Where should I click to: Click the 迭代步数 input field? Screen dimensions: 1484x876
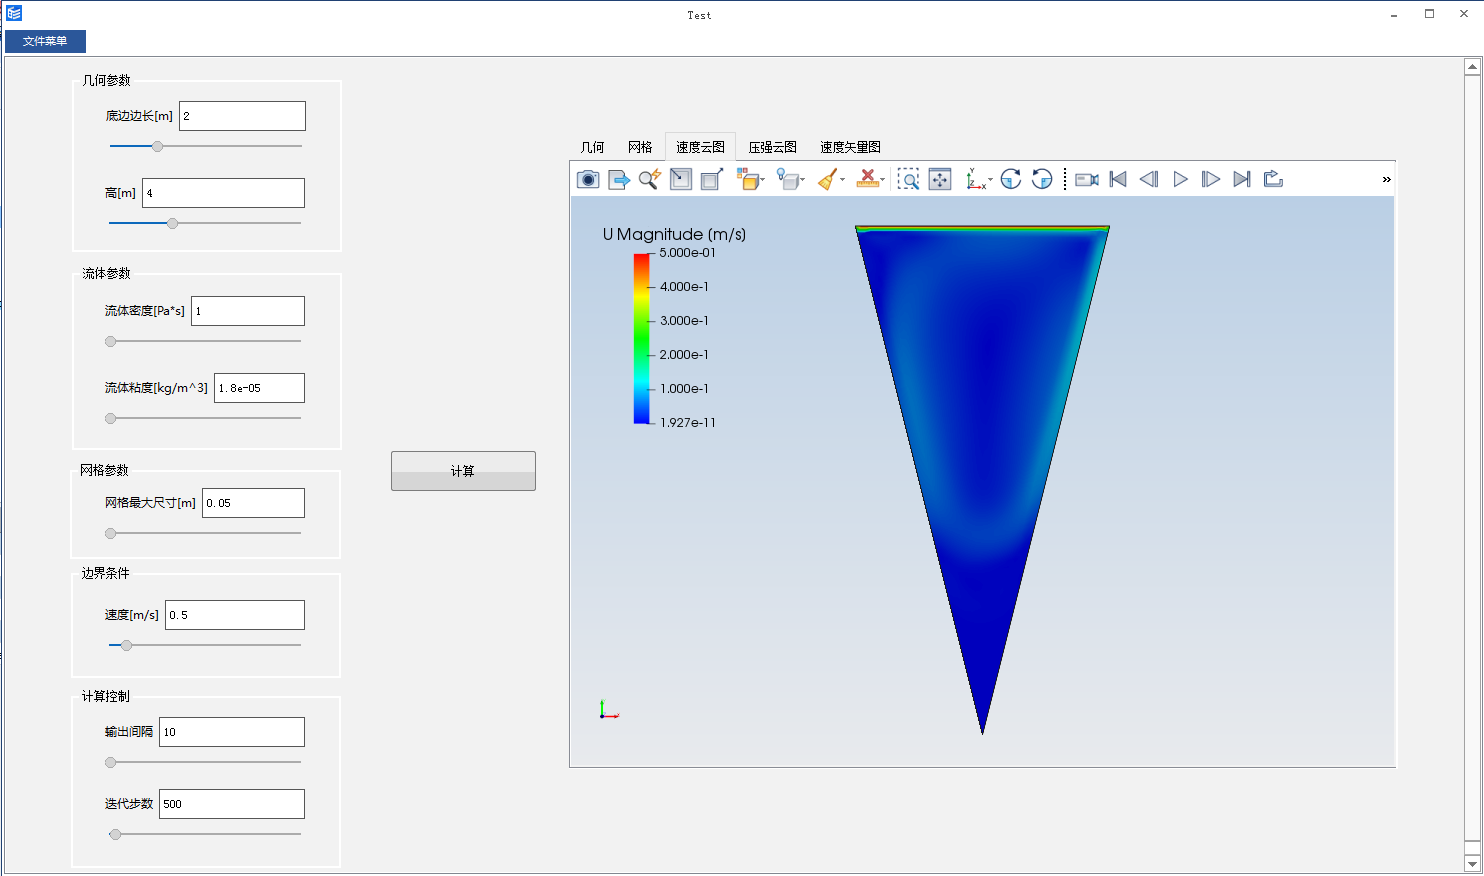click(x=232, y=804)
